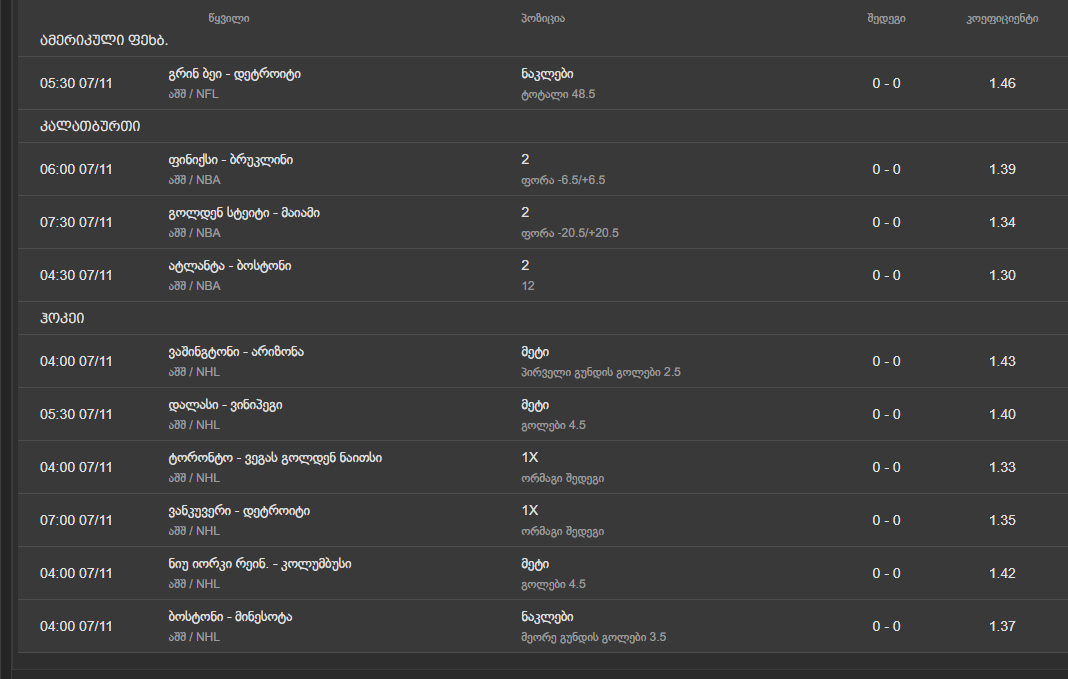Click the 1.39 coefficient for ფინიქსი - ბრუკლინი
Viewport: 1068px width, 679px height.
1002,169
